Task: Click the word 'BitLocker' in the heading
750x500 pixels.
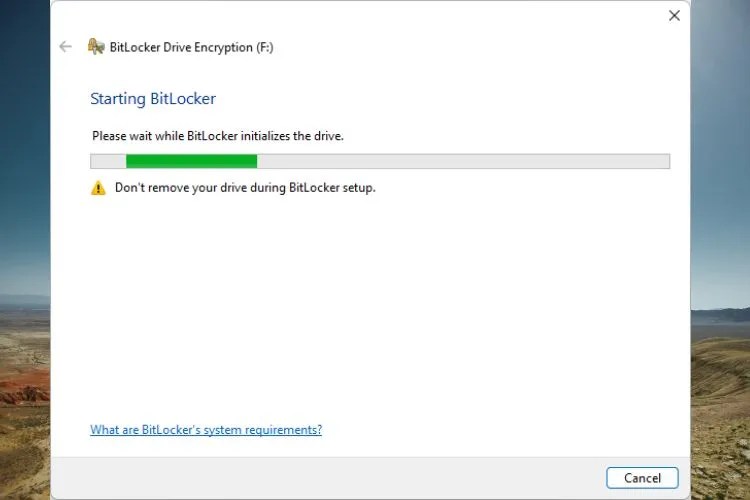Action: (x=183, y=99)
